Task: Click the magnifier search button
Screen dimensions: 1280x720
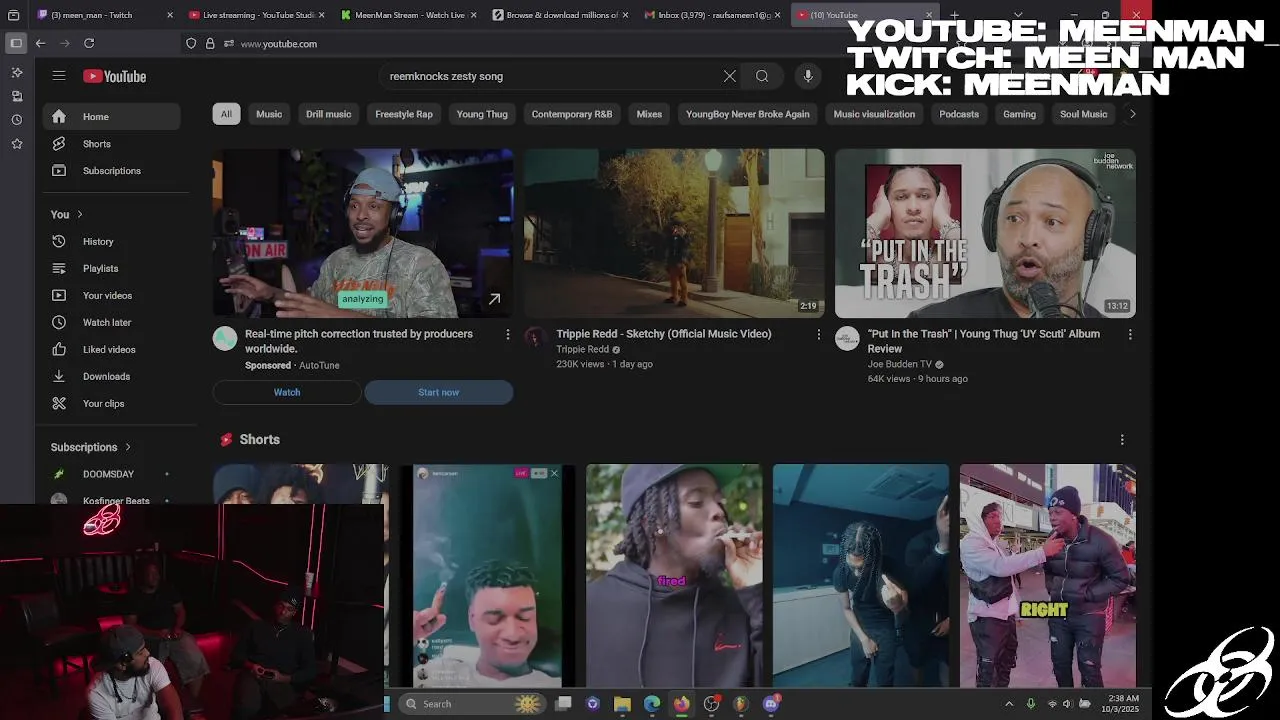Action: [762, 76]
